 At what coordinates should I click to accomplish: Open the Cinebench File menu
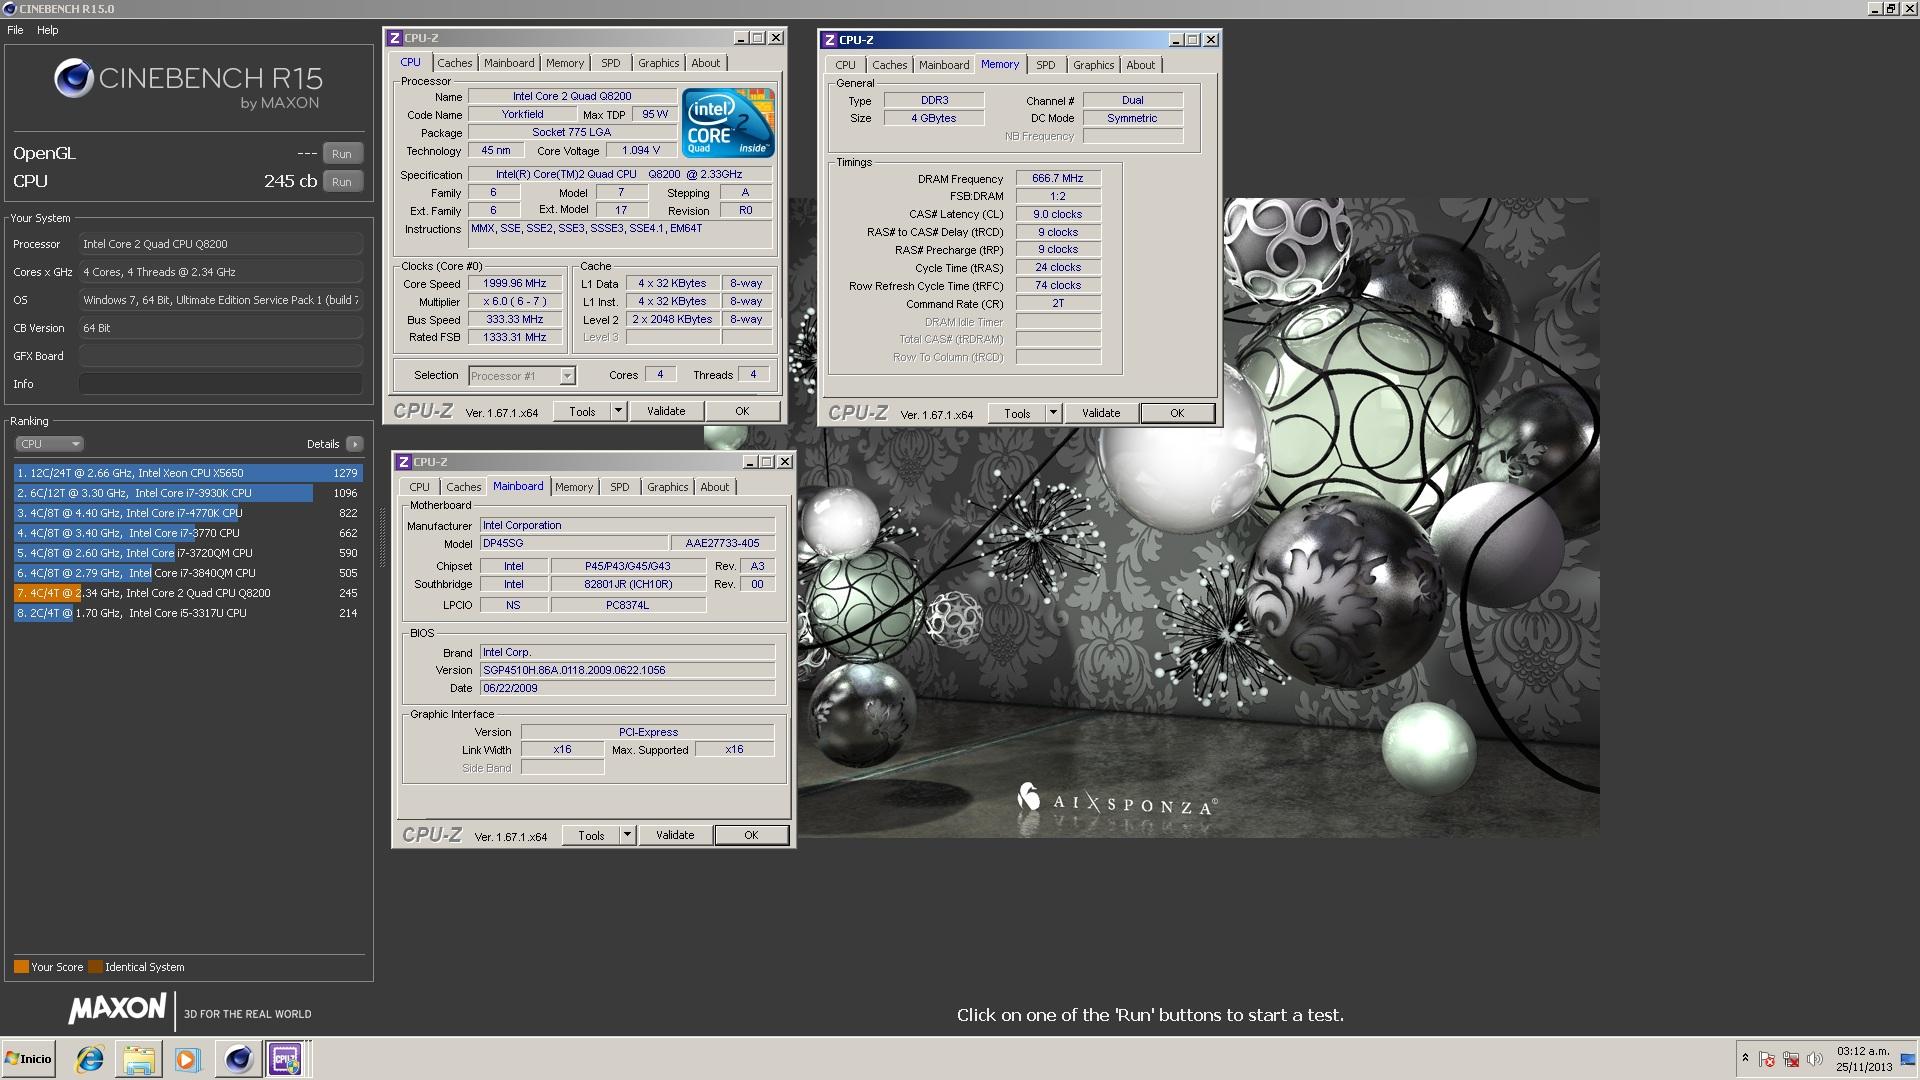pos(15,30)
